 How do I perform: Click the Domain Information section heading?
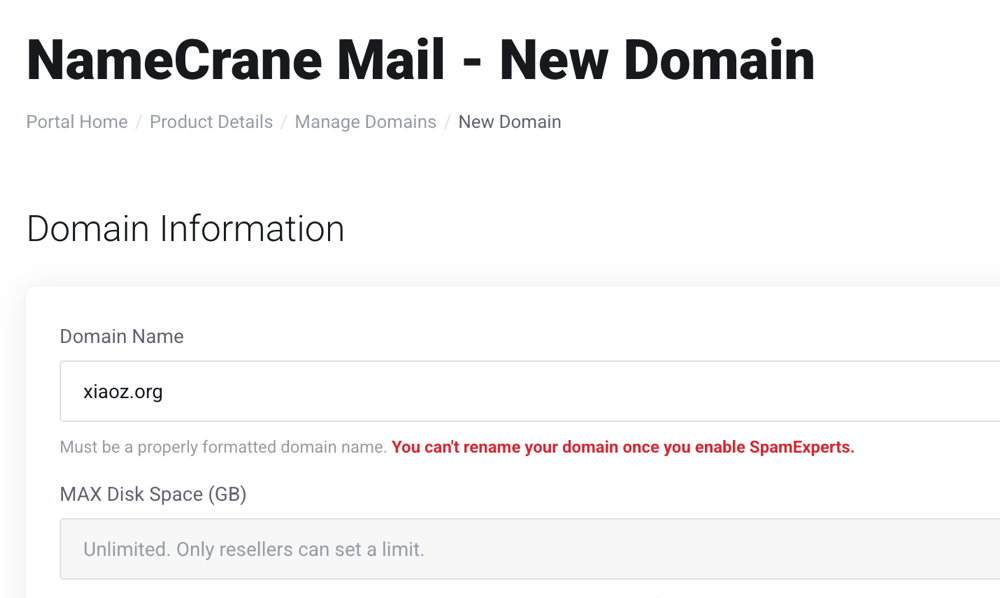pyautogui.click(x=186, y=229)
